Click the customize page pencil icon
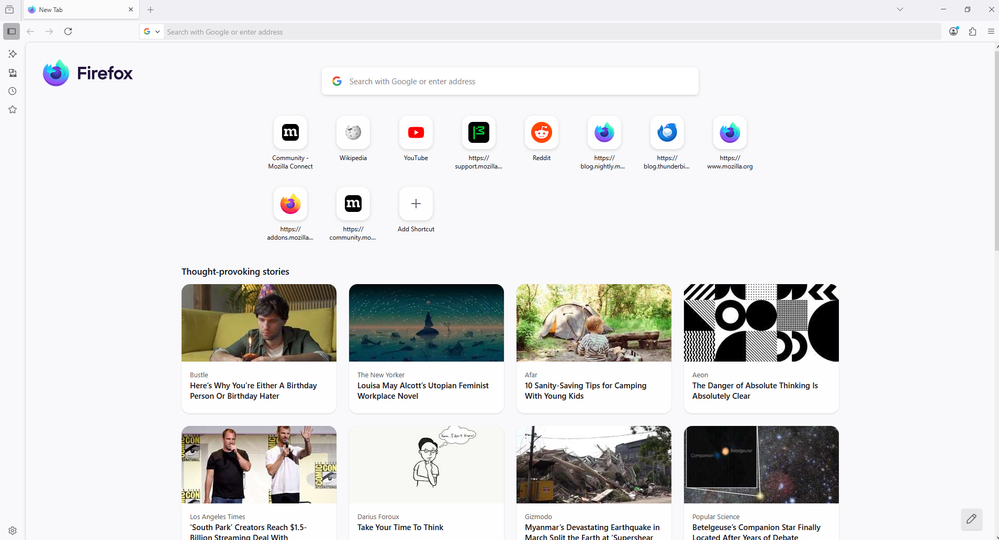 970,519
